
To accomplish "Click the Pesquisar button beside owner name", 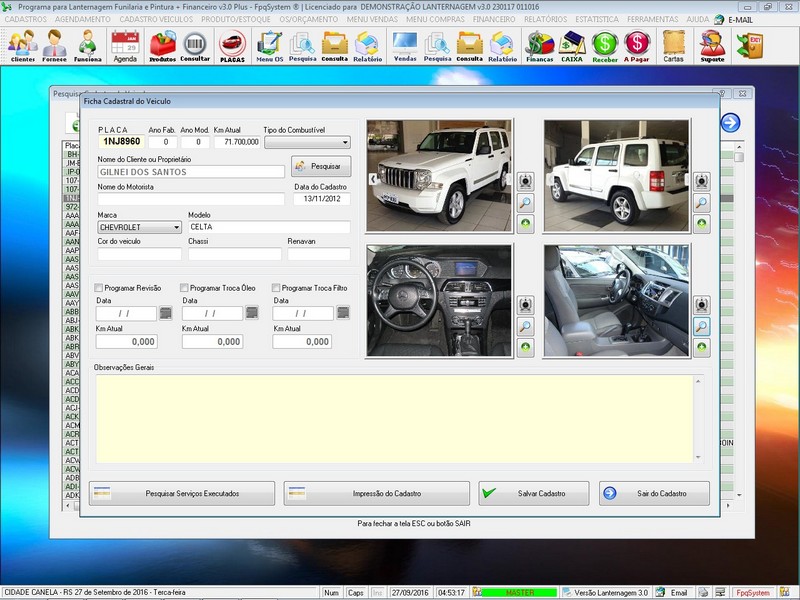I will coord(321,166).
